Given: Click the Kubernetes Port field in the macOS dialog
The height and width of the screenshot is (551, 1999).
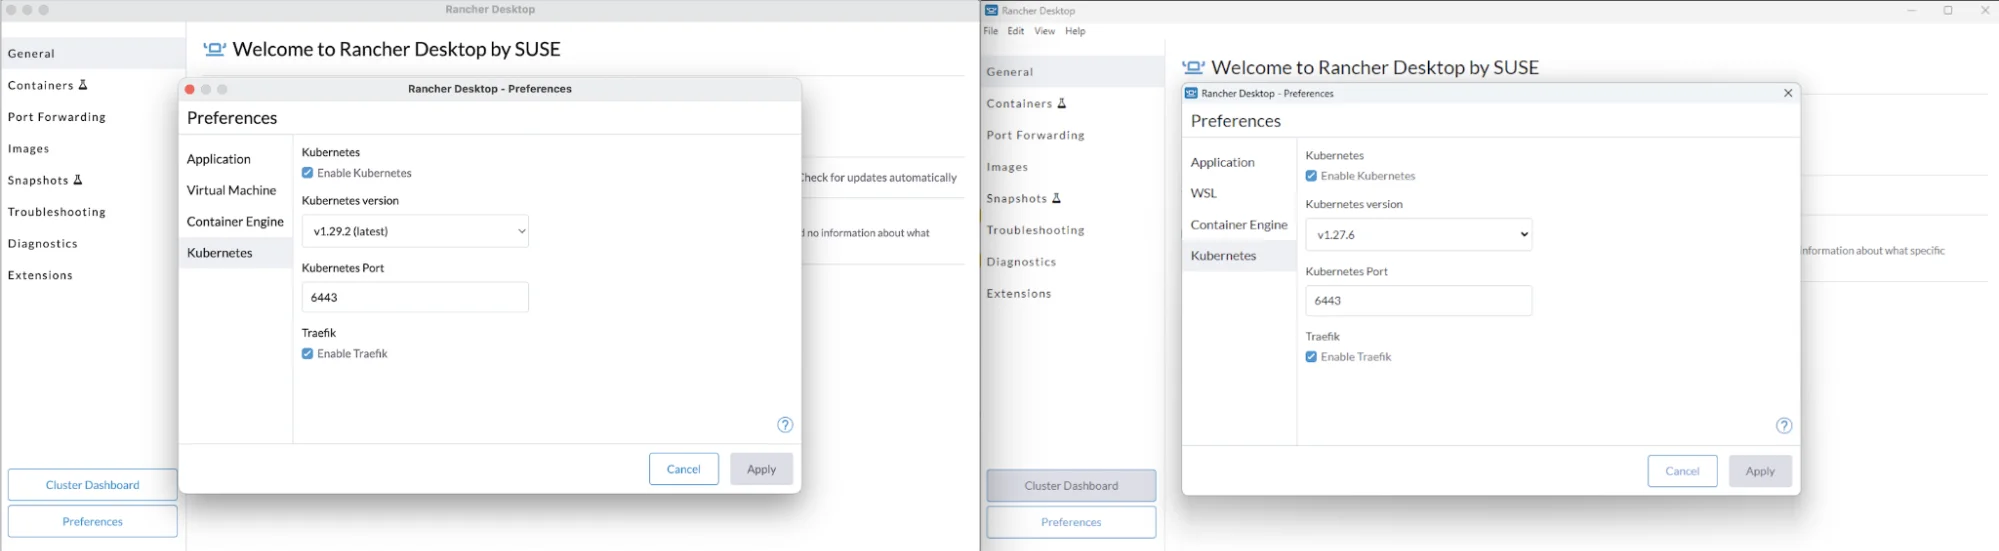Looking at the screenshot, I should point(415,297).
